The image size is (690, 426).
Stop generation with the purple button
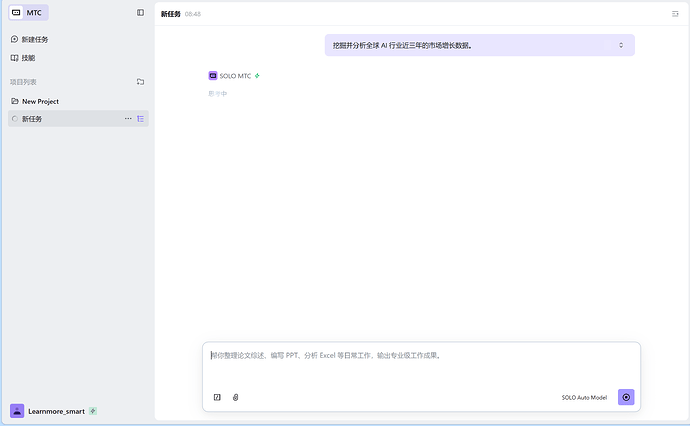tap(626, 397)
